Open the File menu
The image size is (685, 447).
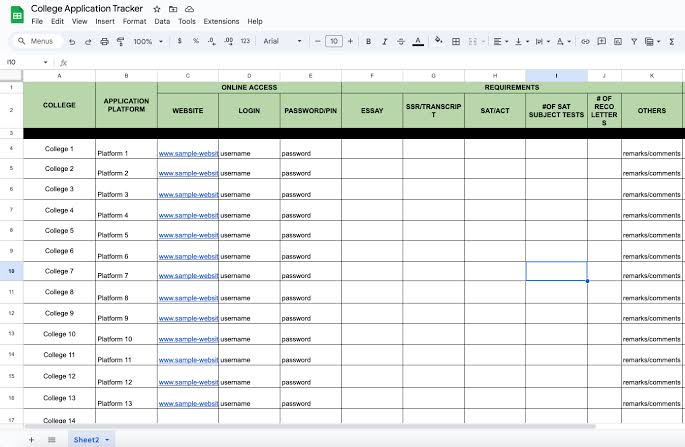point(37,21)
